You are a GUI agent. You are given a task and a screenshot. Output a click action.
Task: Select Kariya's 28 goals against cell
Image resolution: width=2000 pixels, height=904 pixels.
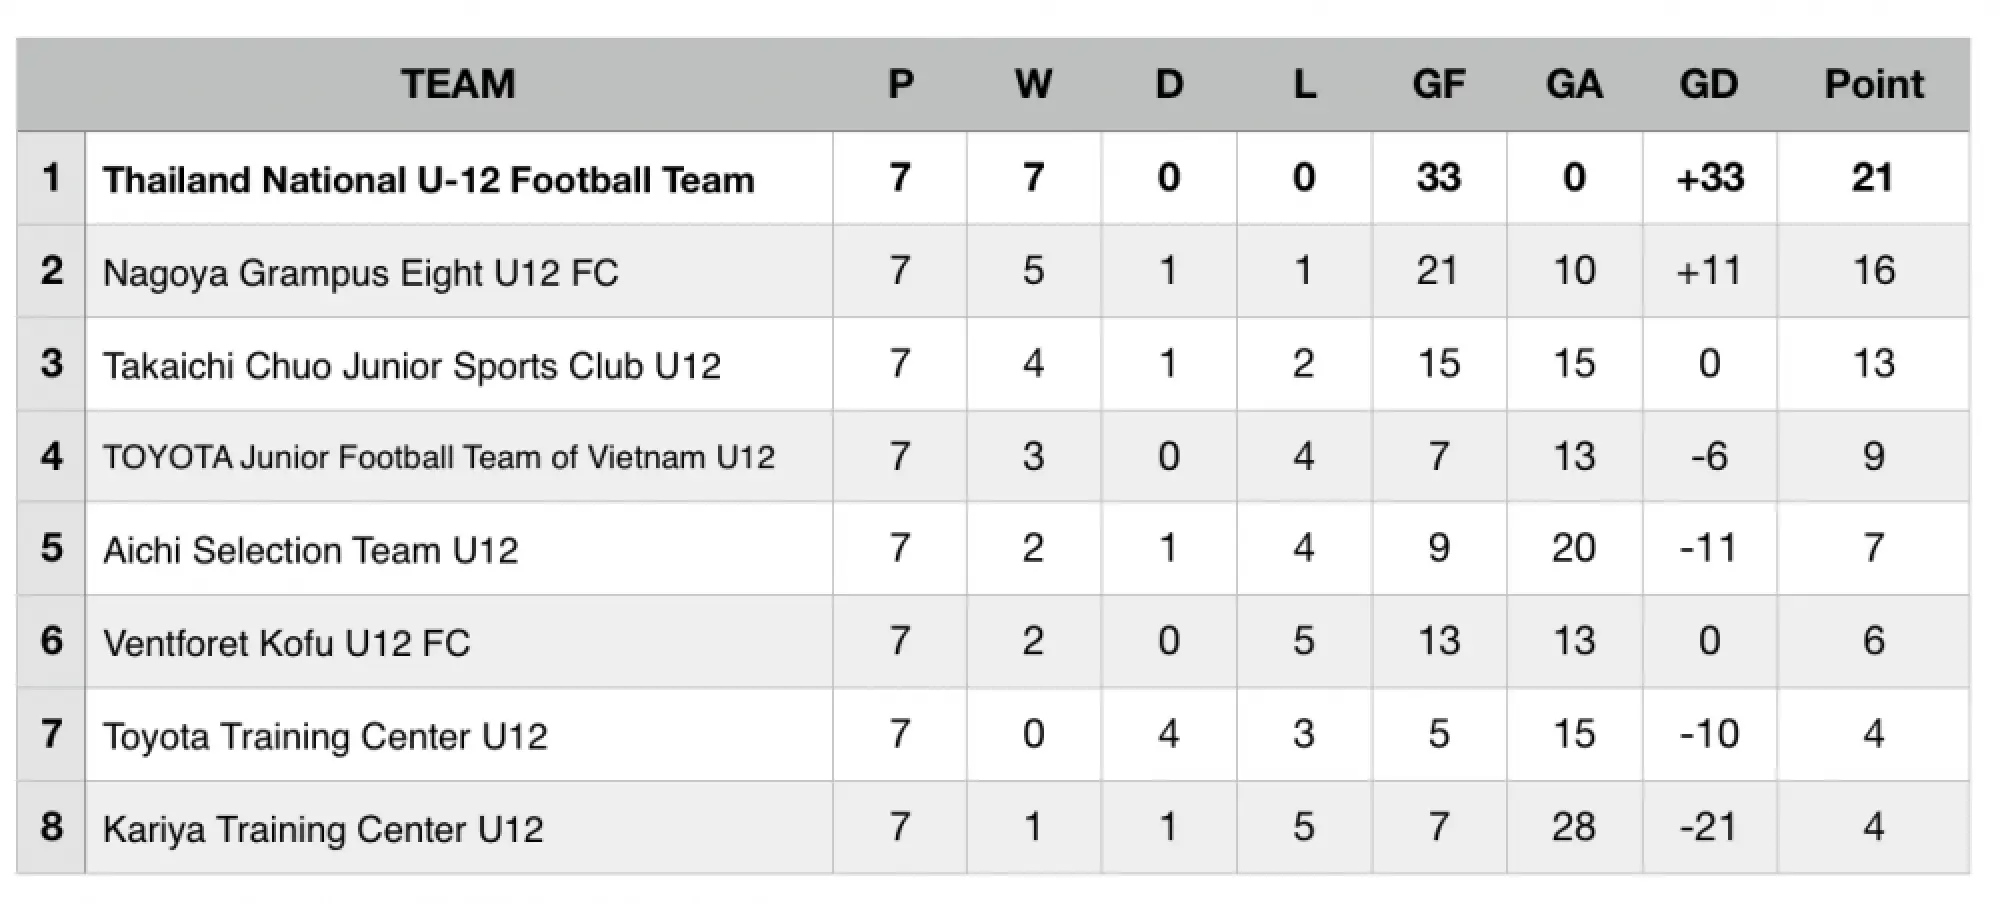pos(1574,827)
